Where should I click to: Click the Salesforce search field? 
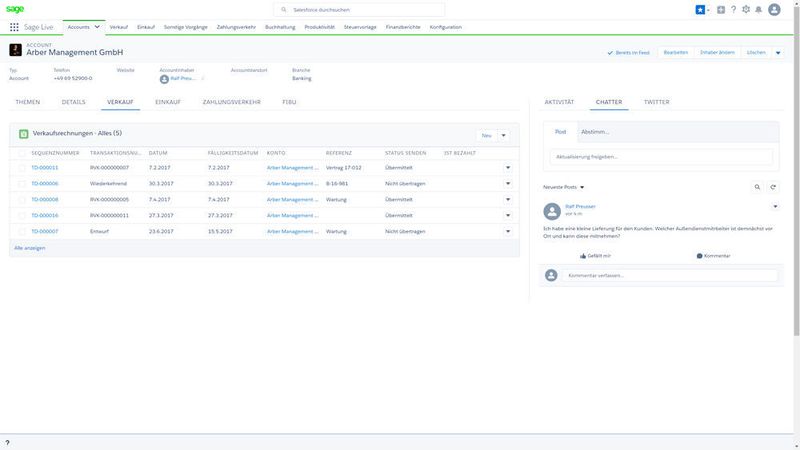359,10
